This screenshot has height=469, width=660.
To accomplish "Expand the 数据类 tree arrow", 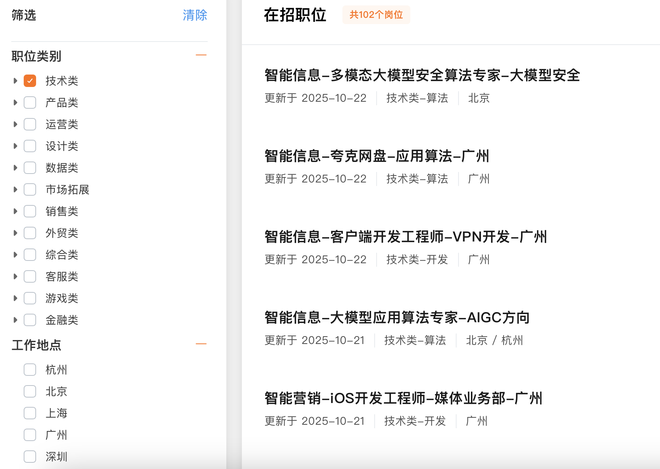I will [15, 168].
